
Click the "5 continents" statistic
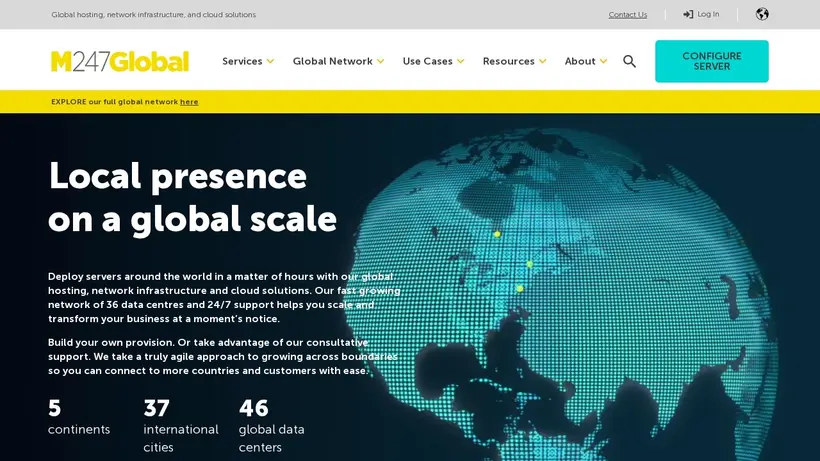79,417
